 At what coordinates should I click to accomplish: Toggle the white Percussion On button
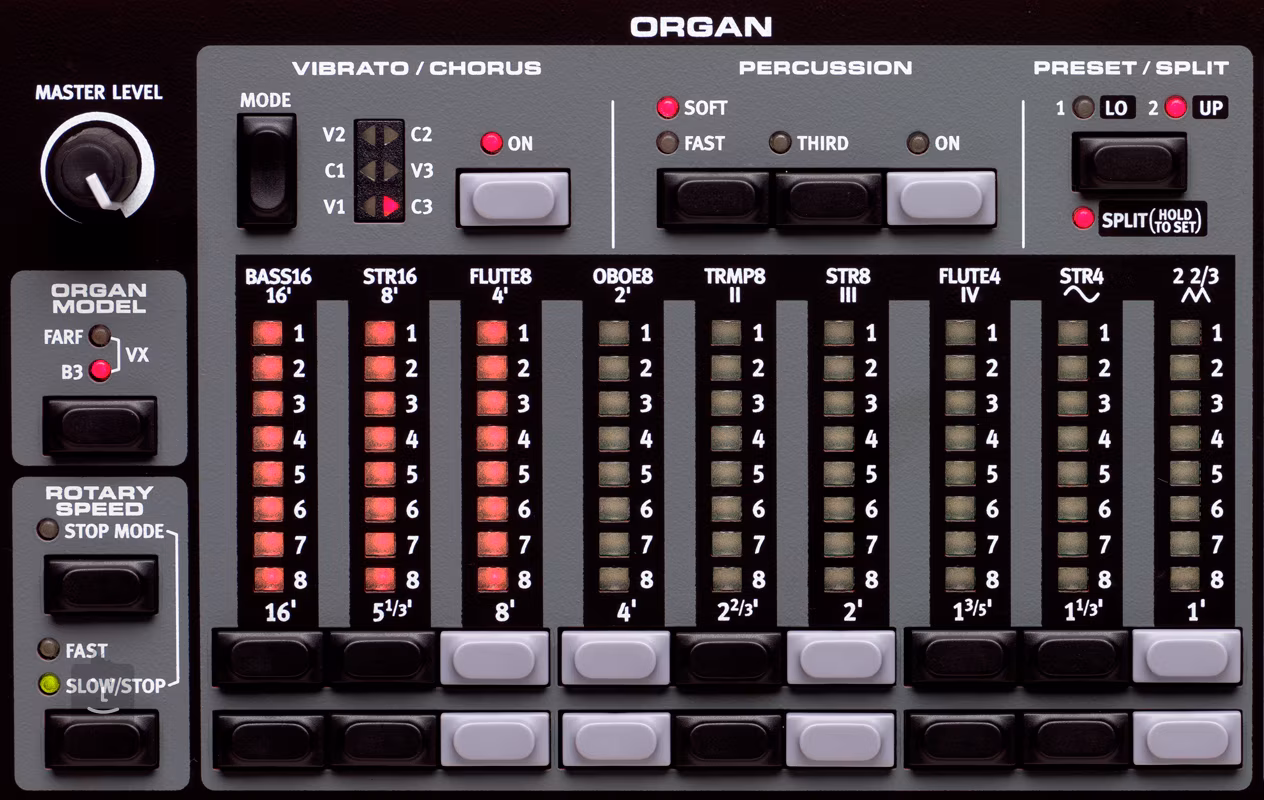tap(941, 199)
